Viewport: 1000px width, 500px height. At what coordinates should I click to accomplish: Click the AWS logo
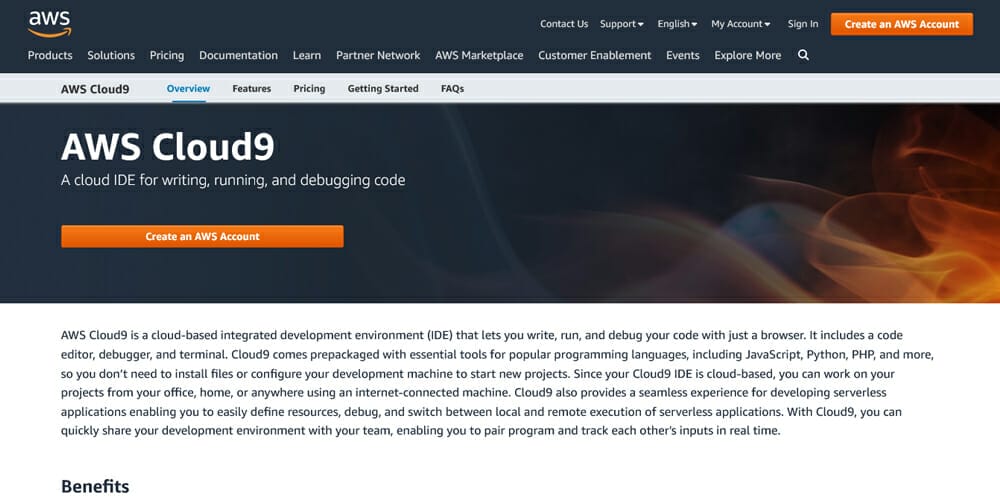(x=50, y=24)
